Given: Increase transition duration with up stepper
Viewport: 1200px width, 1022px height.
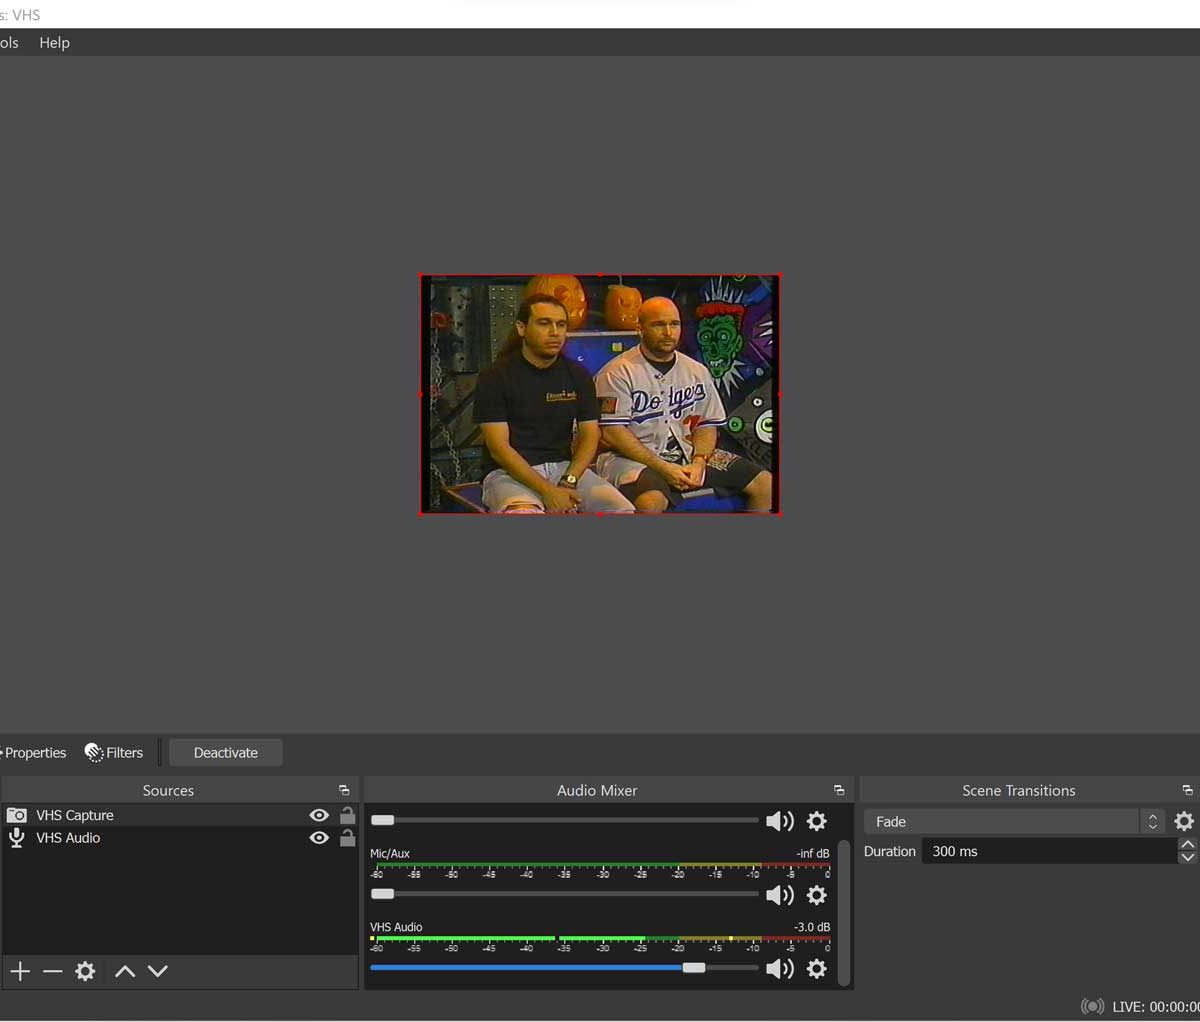Looking at the screenshot, I should tap(1187, 845).
